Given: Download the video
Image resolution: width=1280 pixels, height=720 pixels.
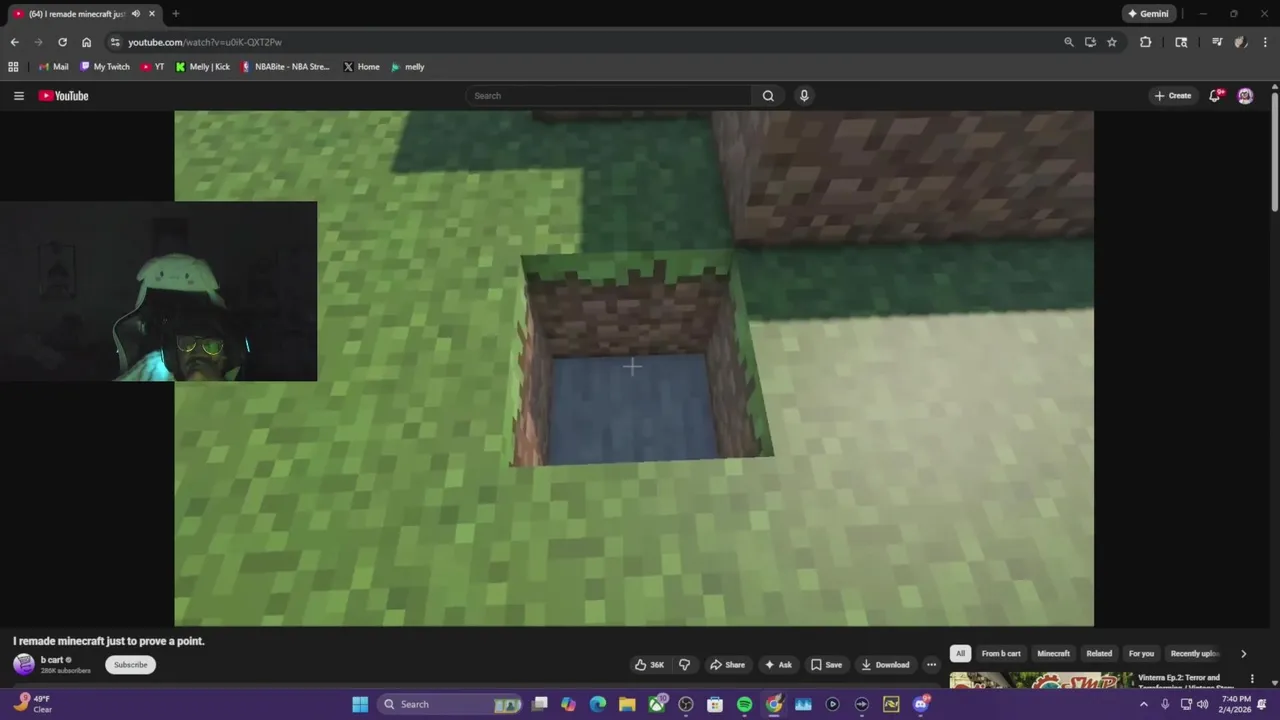Looking at the screenshot, I should tap(885, 665).
